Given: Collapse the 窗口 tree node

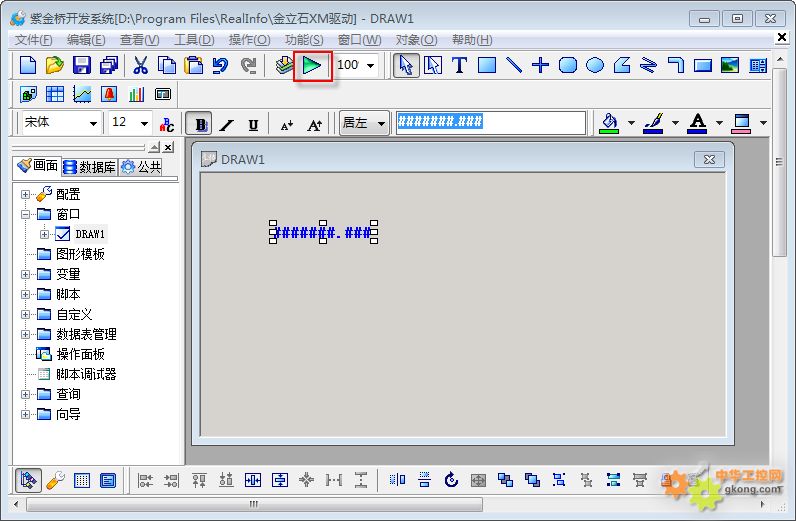Looking at the screenshot, I should point(25,214).
